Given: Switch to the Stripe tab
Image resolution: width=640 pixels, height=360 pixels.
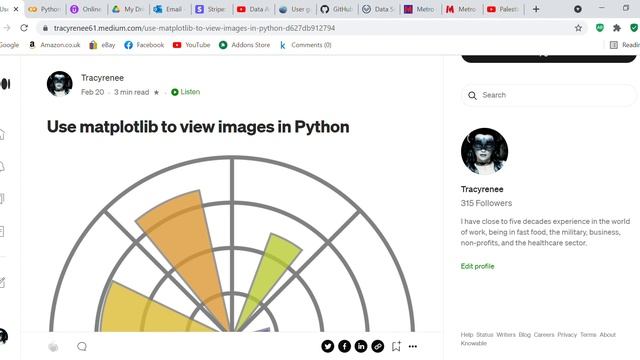Looking at the screenshot, I should click(x=211, y=9).
